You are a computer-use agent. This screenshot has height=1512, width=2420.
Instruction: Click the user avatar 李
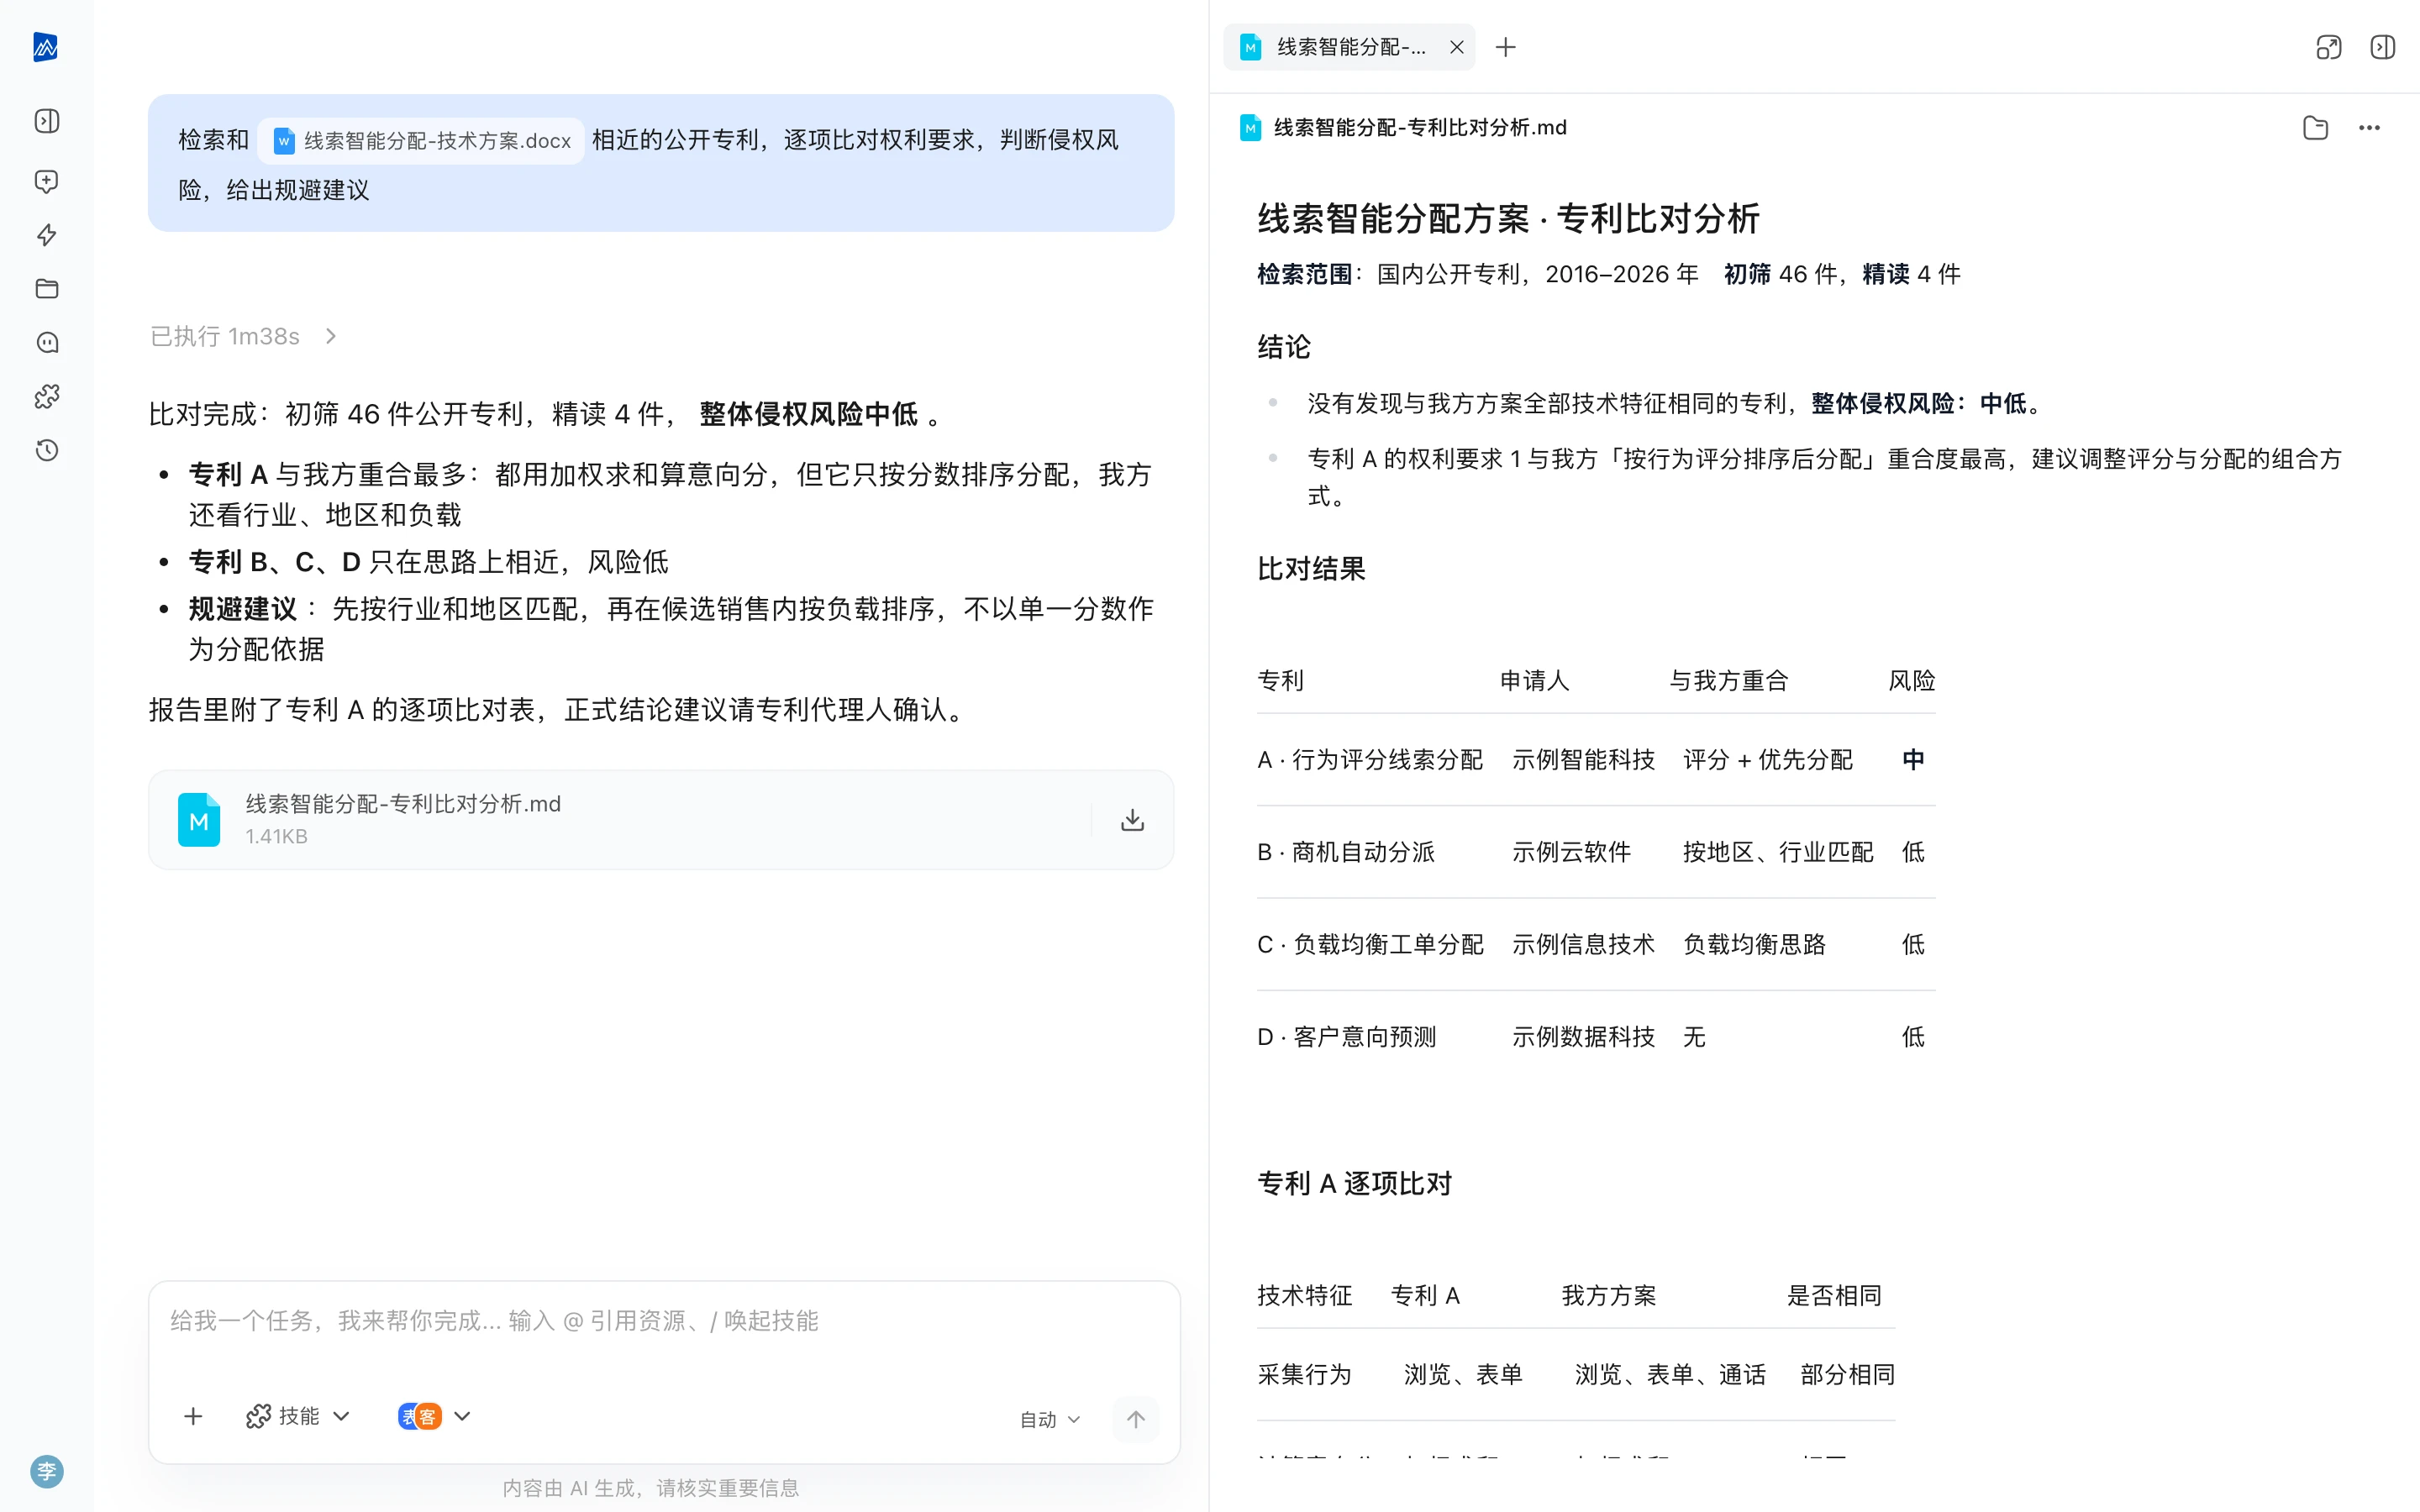(47, 1471)
